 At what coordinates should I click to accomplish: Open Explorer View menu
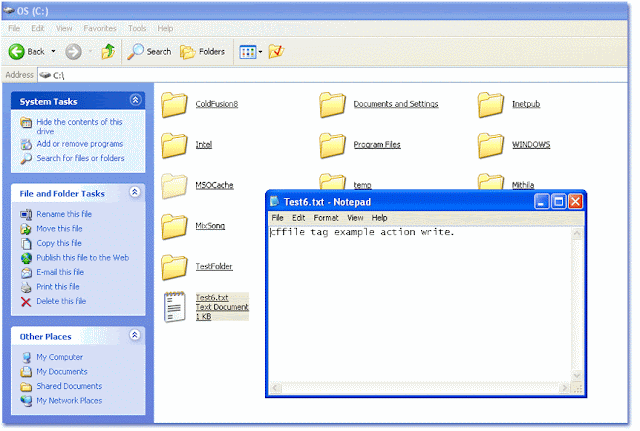[x=64, y=29]
